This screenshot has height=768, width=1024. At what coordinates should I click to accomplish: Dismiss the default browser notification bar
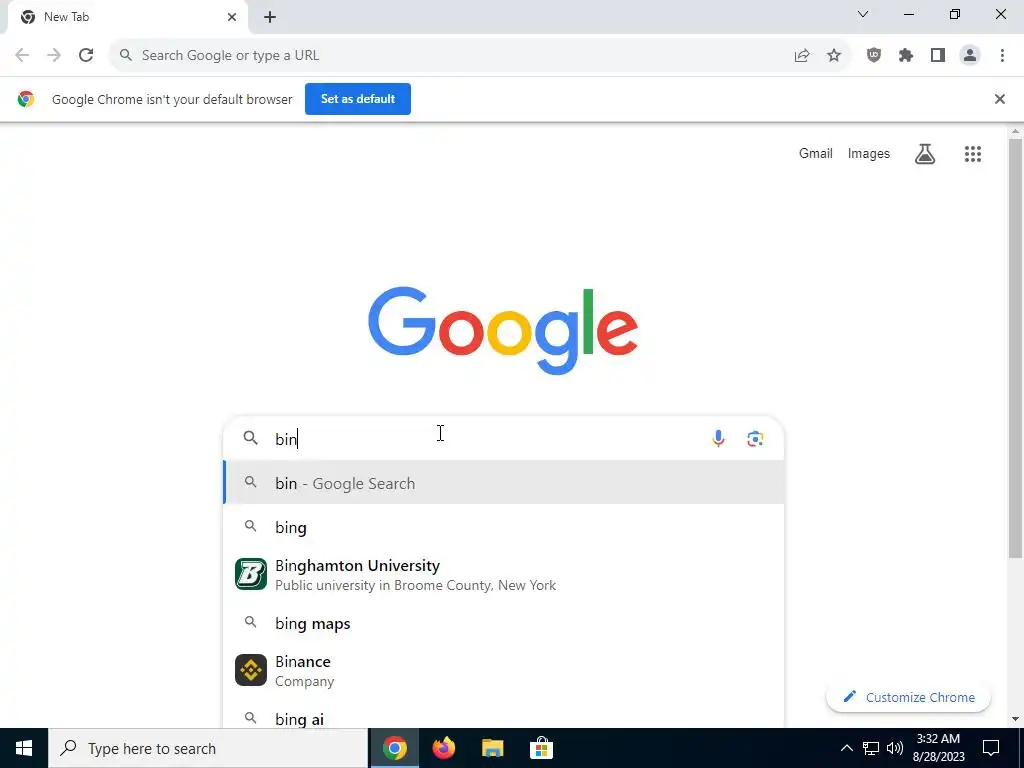(1000, 99)
